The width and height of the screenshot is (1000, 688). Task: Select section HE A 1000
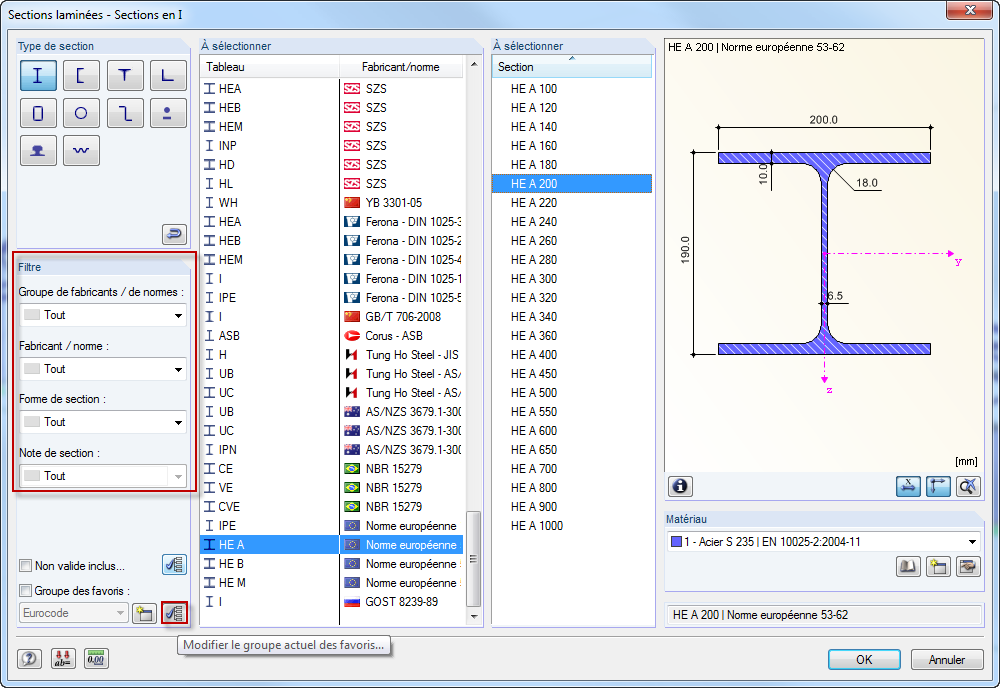tap(571, 526)
